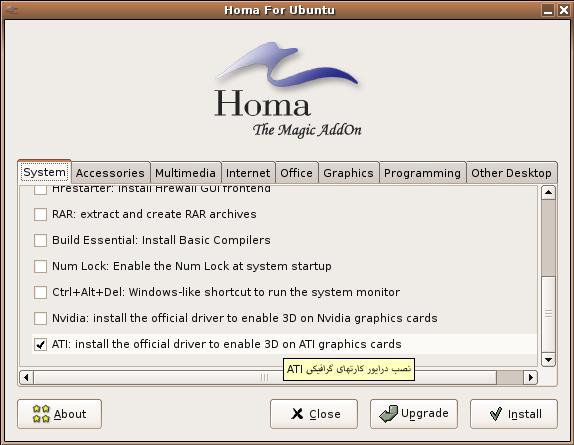This screenshot has height=445, width=574.
Task: Select 'Nvidia: install the official driver' text
Action: click(245, 318)
